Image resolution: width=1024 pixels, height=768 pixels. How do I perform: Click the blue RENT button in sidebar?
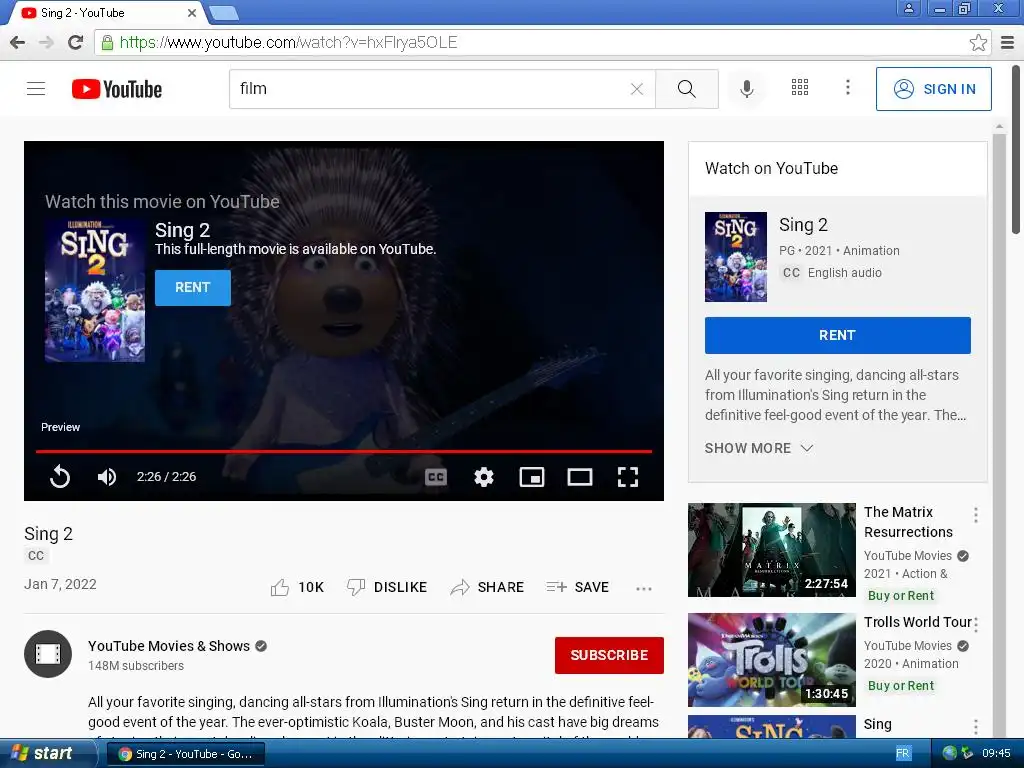[x=837, y=335]
